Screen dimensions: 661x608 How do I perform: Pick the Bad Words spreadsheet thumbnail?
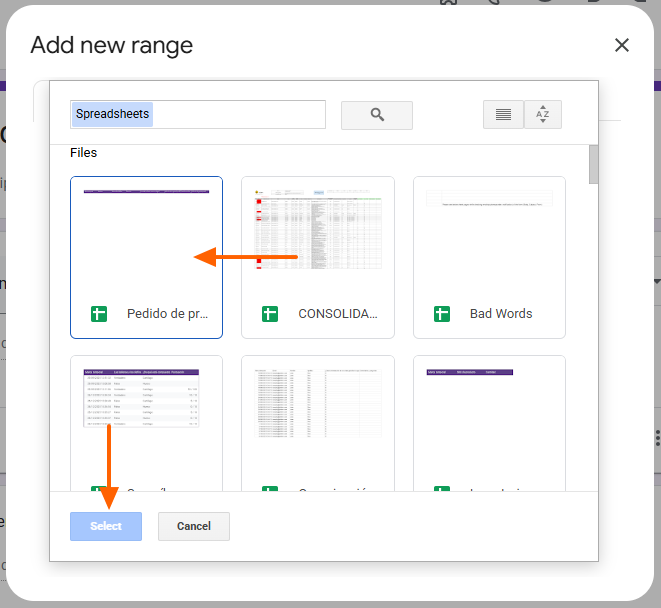point(489,257)
